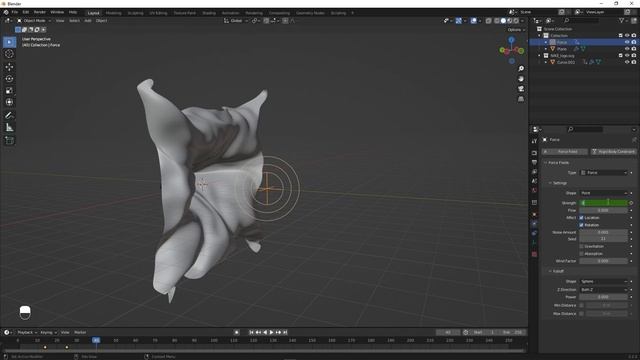640x360 pixels.
Task: Switch perspective/orthographic grid icon
Action: point(521,99)
